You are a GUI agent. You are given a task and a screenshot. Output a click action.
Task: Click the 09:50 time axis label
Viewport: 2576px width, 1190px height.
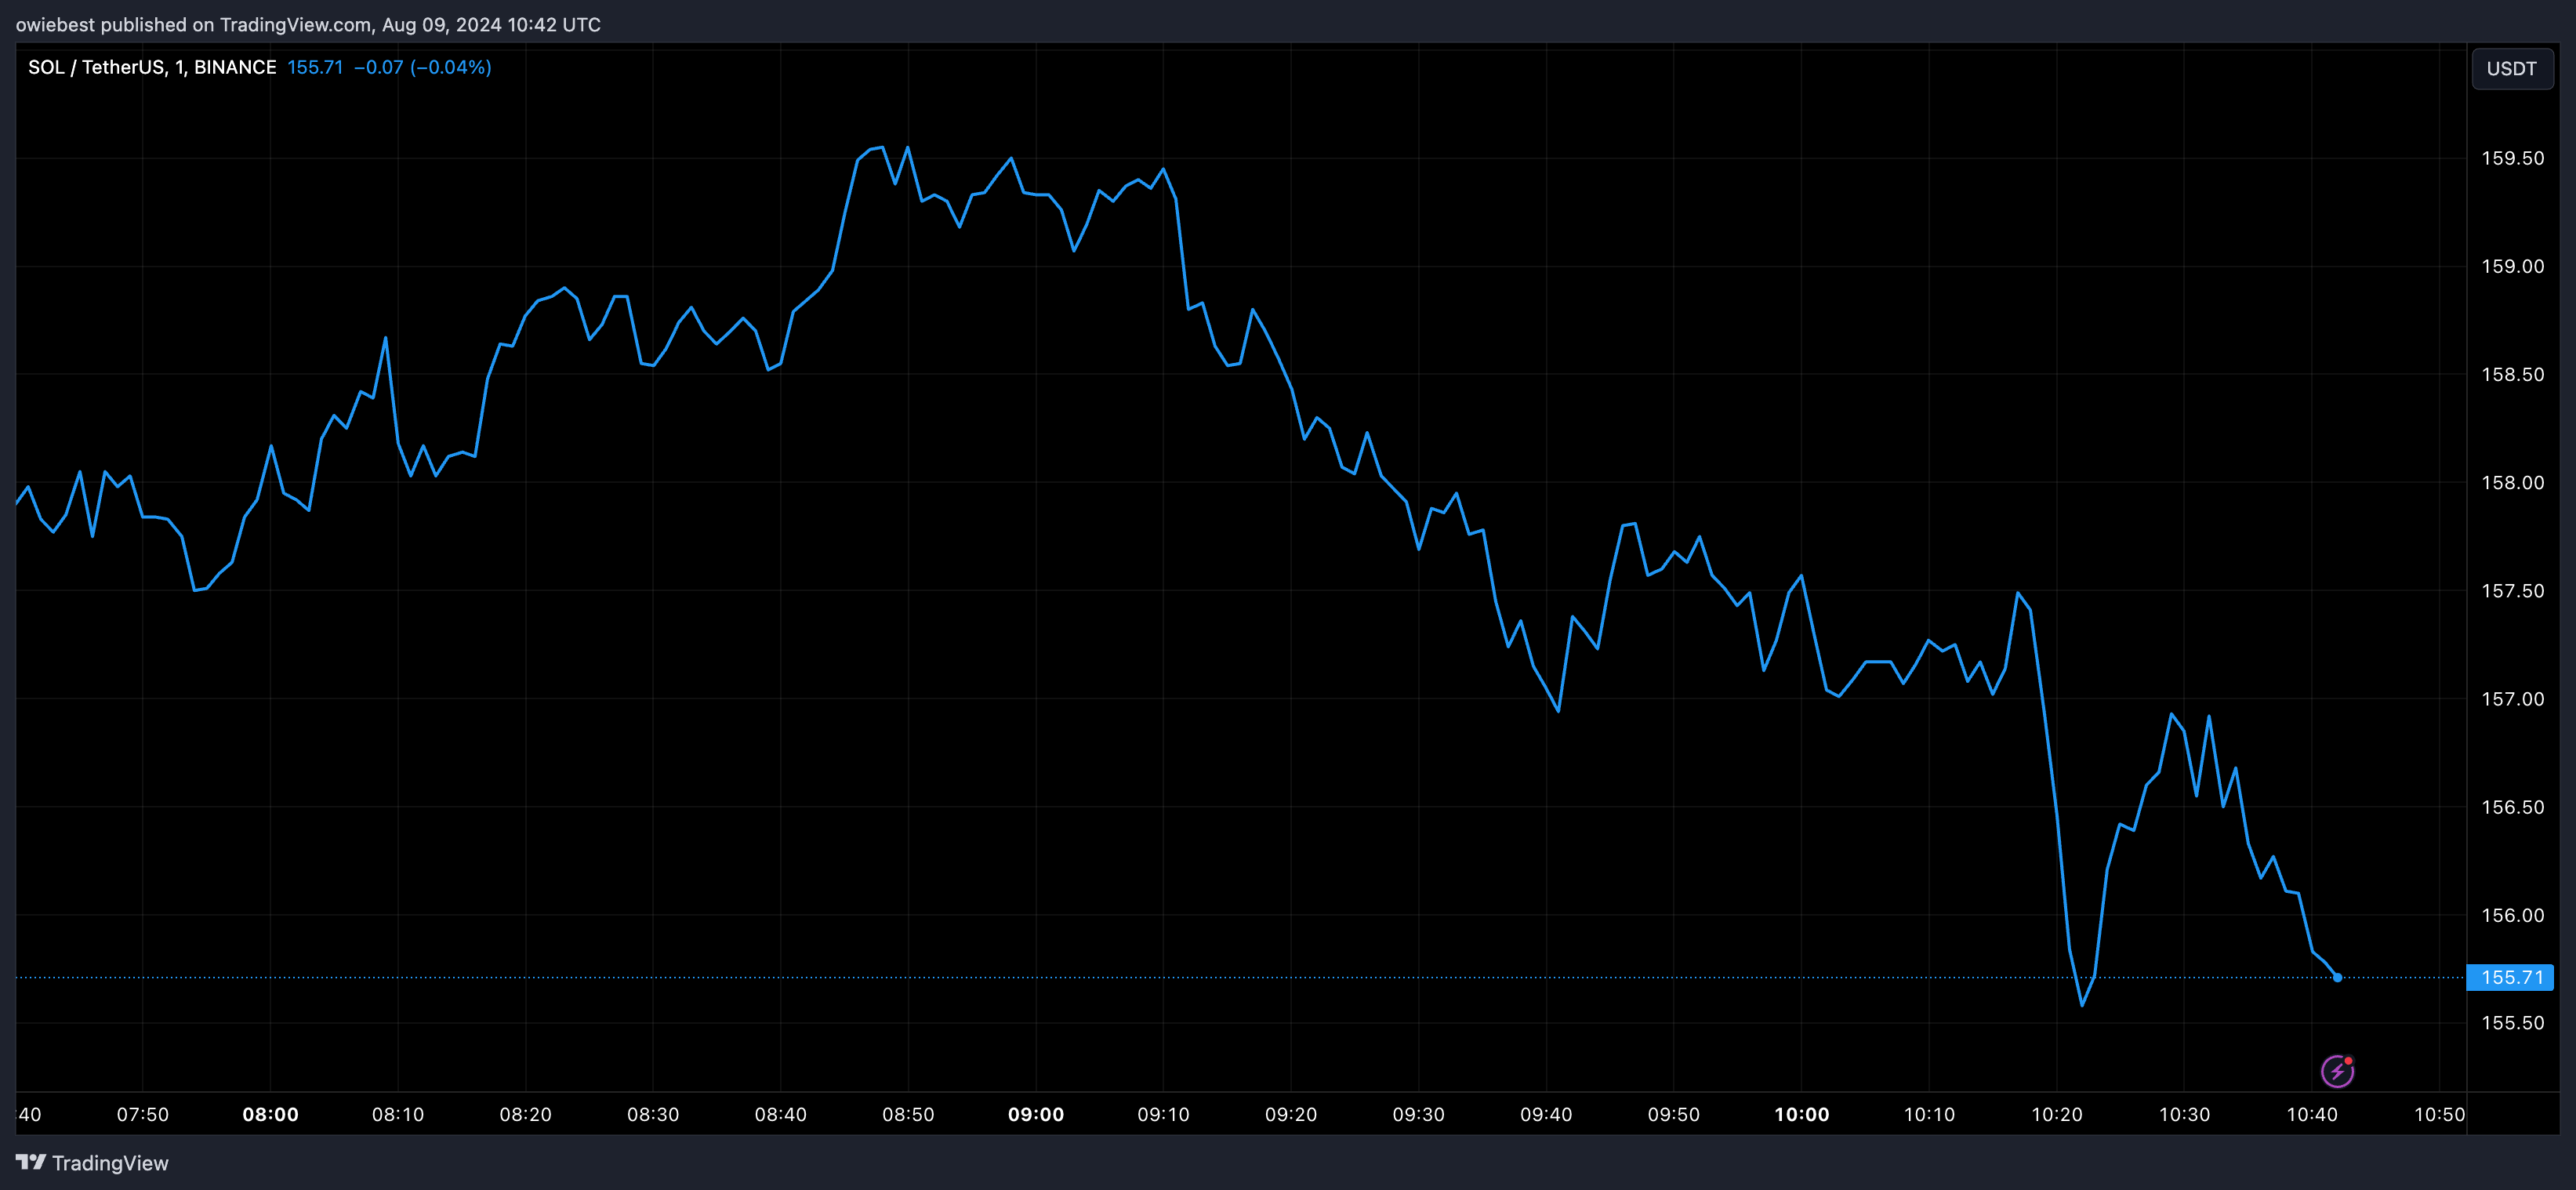click(x=1674, y=1114)
